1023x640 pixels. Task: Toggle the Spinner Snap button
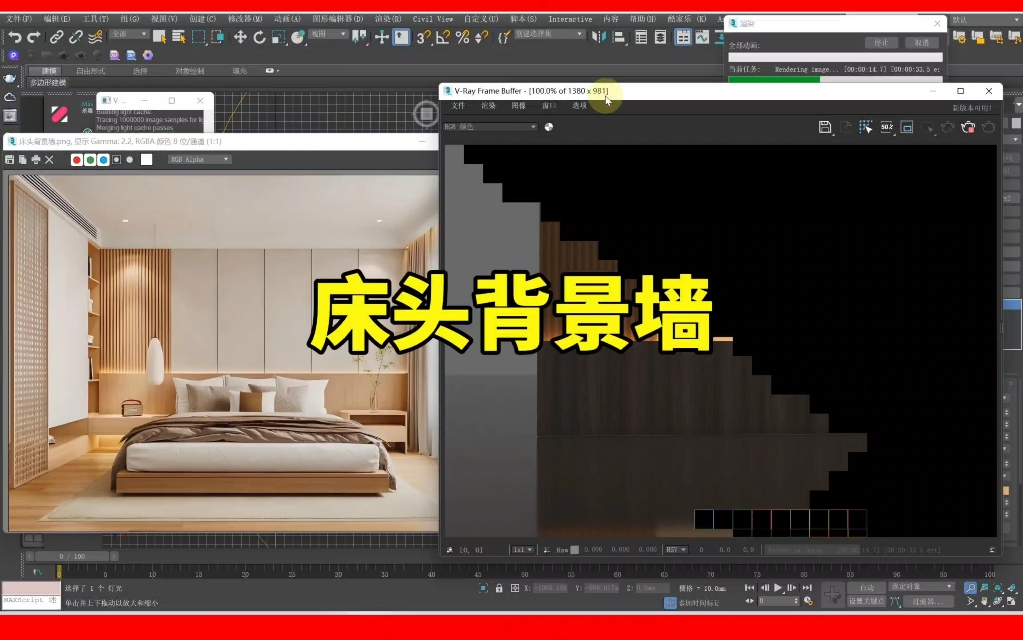[481, 37]
